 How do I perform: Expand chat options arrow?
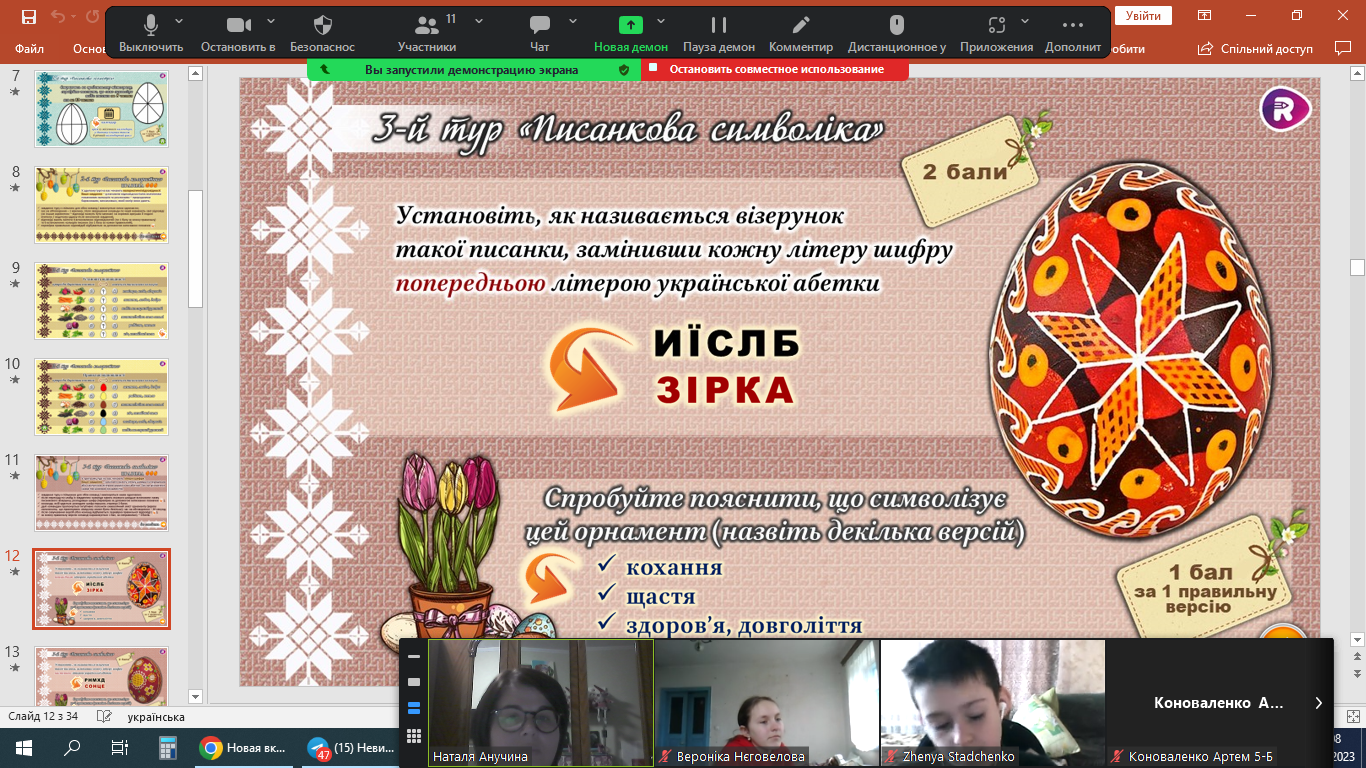pos(573,21)
